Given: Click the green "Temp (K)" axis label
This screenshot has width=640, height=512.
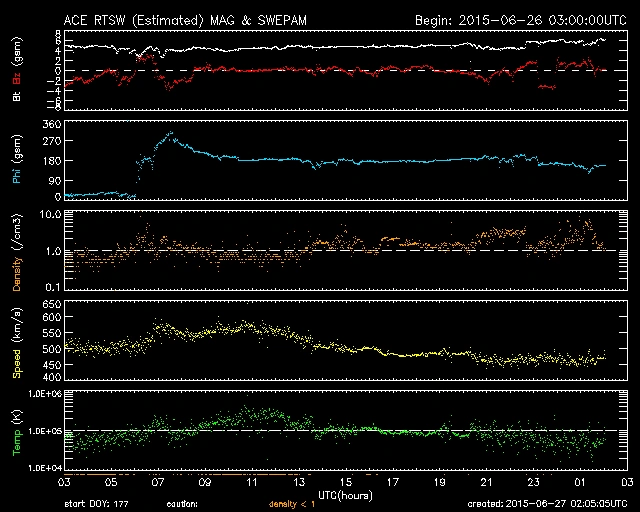Looking at the screenshot, I should [x=17, y=432].
